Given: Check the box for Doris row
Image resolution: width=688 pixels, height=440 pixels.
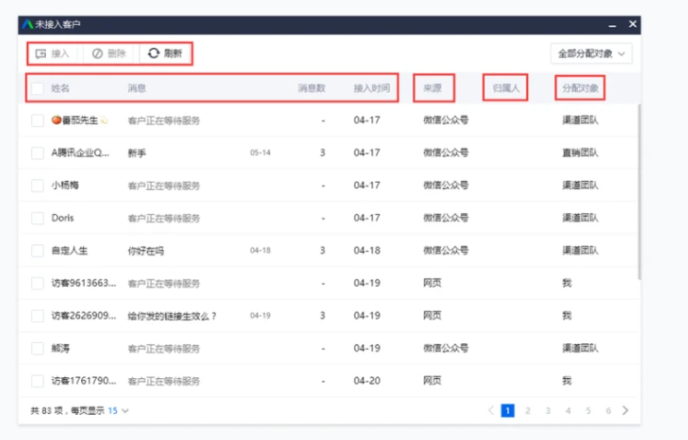Looking at the screenshot, I should click(37, 218).
